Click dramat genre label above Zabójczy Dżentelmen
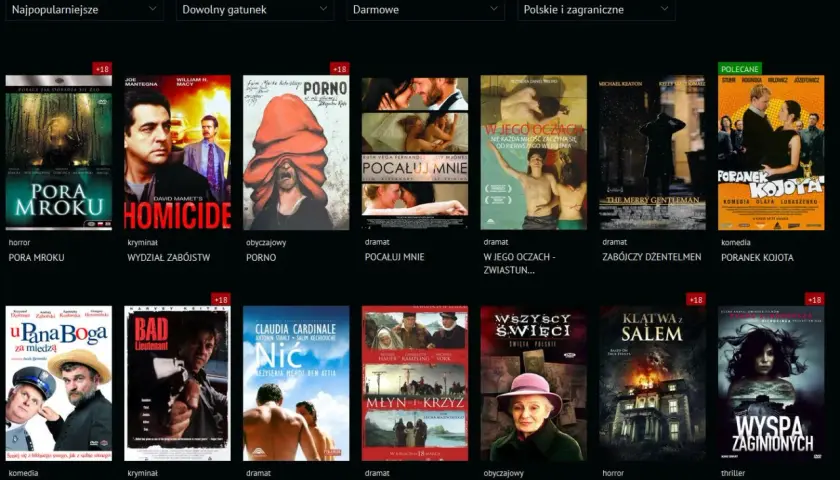This screenshot has width=840, height=480. point(614,242)
